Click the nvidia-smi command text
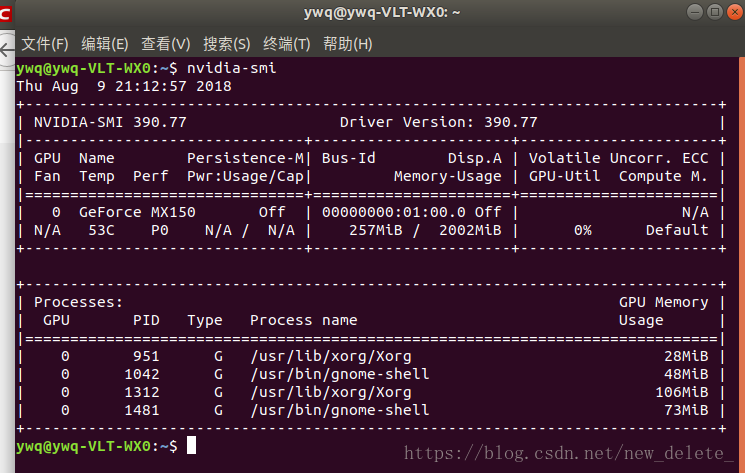Image resolution: width=745 pixels, height=473 pixels. (231, 68)
